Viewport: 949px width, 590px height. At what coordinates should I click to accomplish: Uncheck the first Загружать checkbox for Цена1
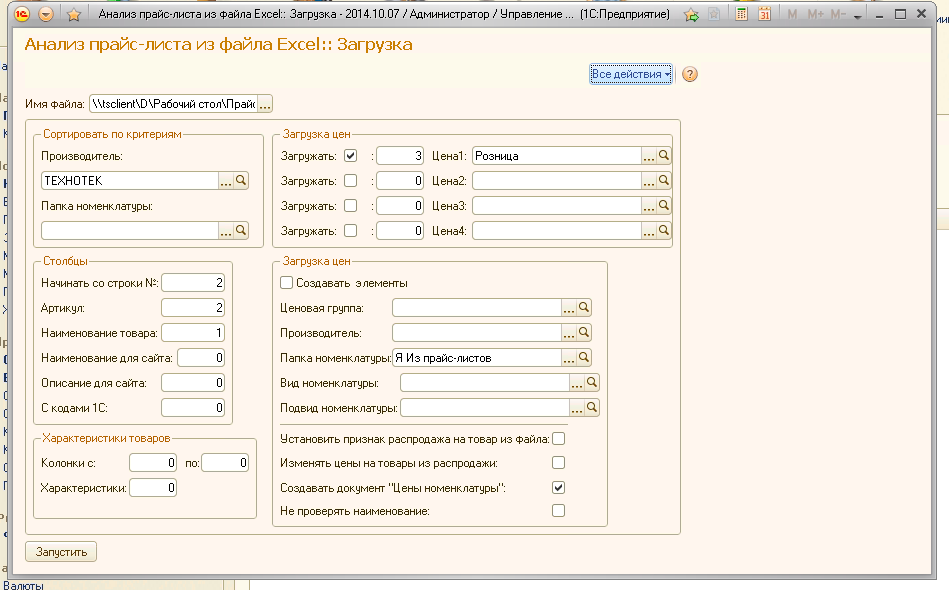click(350, 156)
